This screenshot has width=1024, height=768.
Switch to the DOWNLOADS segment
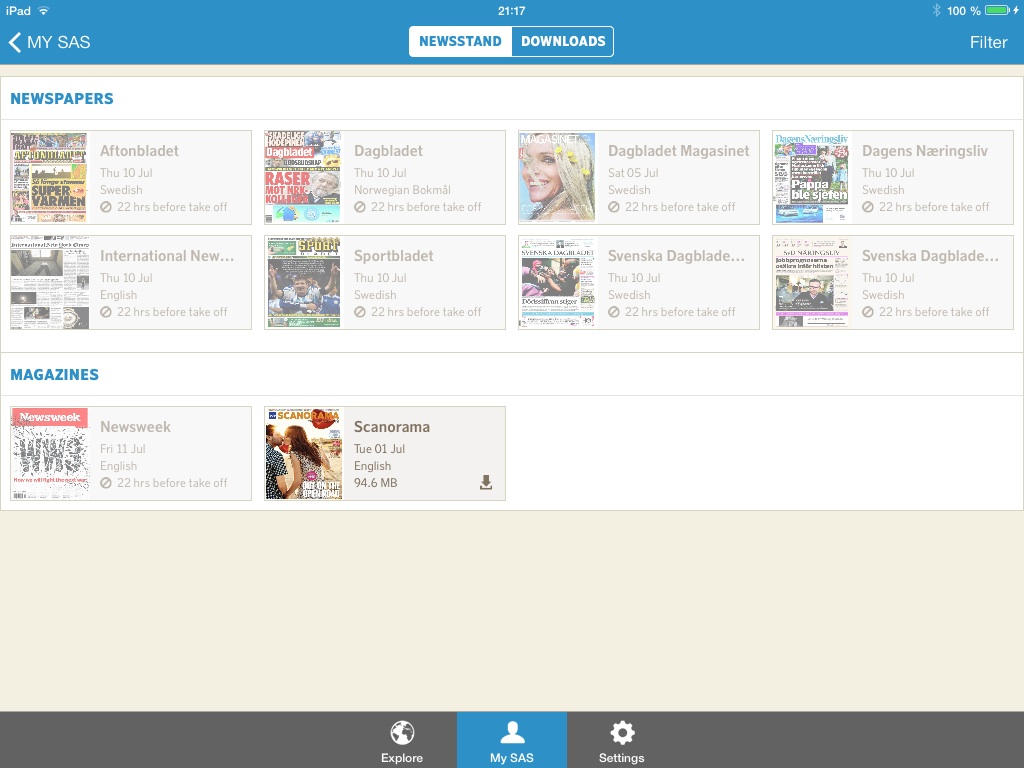pos(563,42)
